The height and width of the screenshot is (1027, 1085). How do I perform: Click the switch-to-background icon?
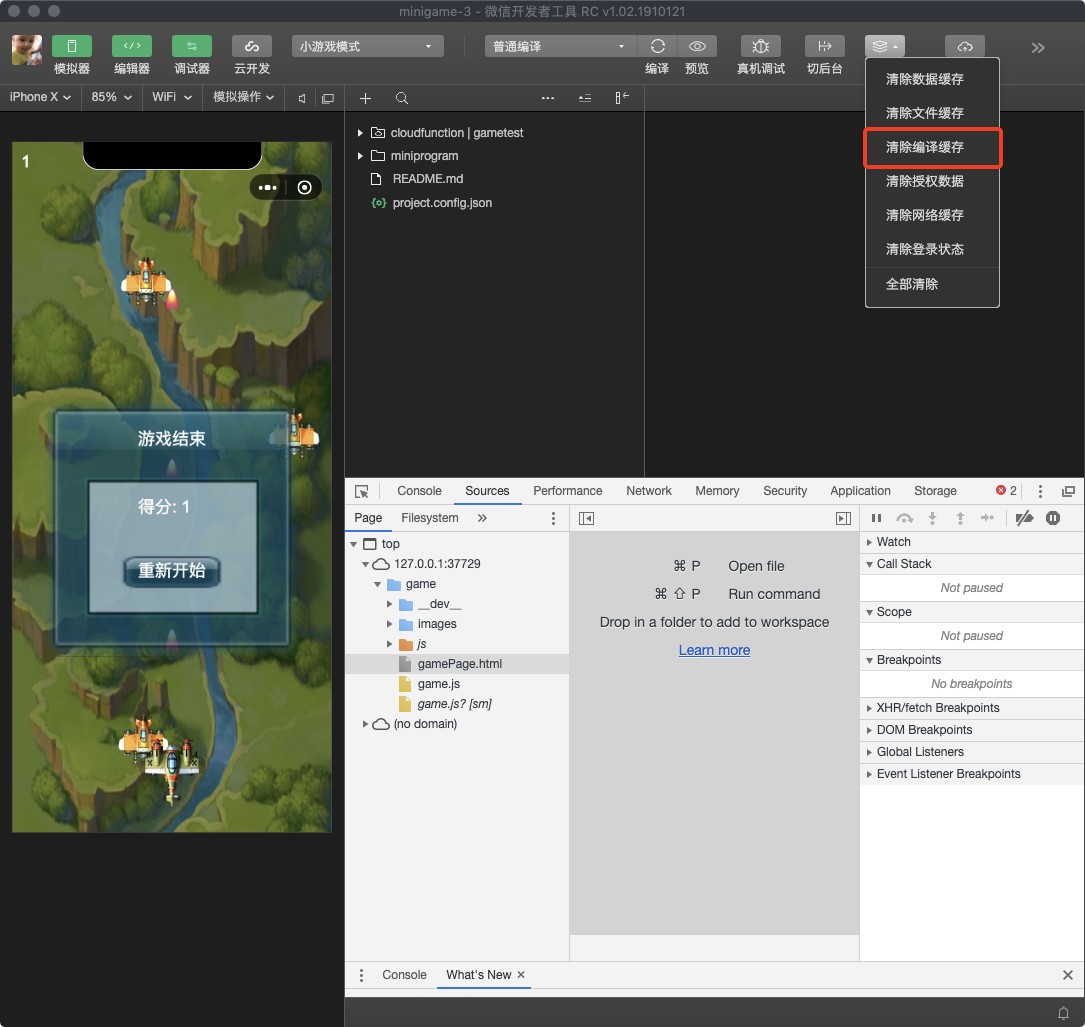pyautogui.click(x=825, y=46)
